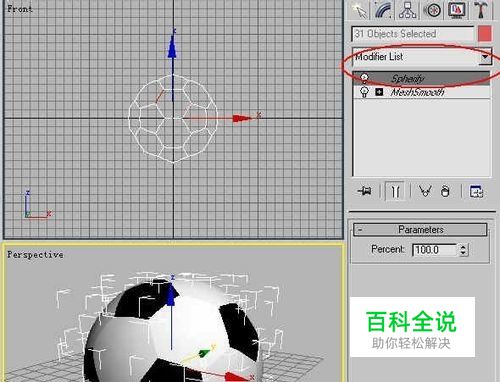Click the Pin Stack icon
Viewport: 500px width, 382px height.
(365, 191)
